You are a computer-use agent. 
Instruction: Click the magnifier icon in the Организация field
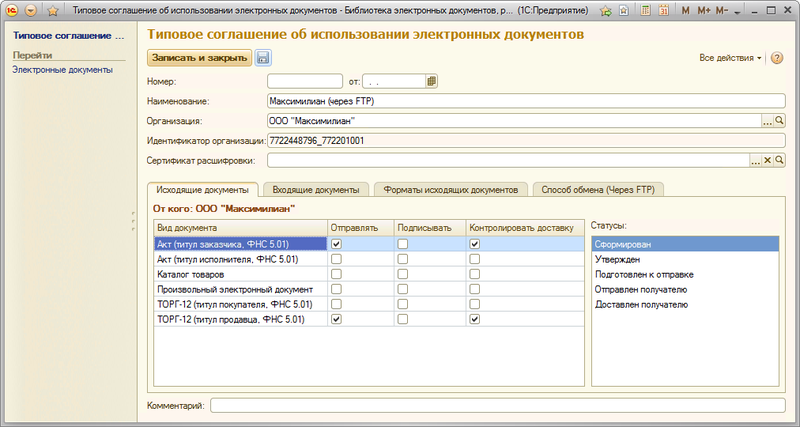tap(780, 121)
